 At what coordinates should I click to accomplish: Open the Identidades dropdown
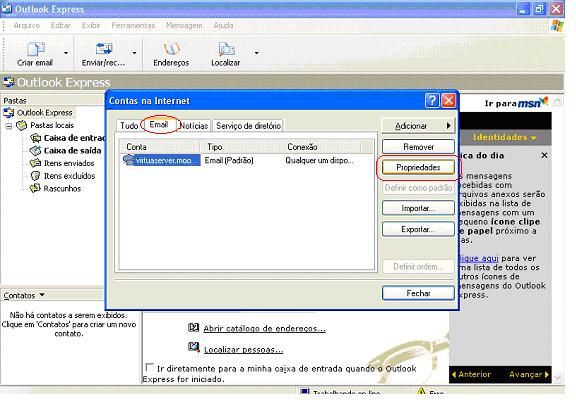coord(505,137)
